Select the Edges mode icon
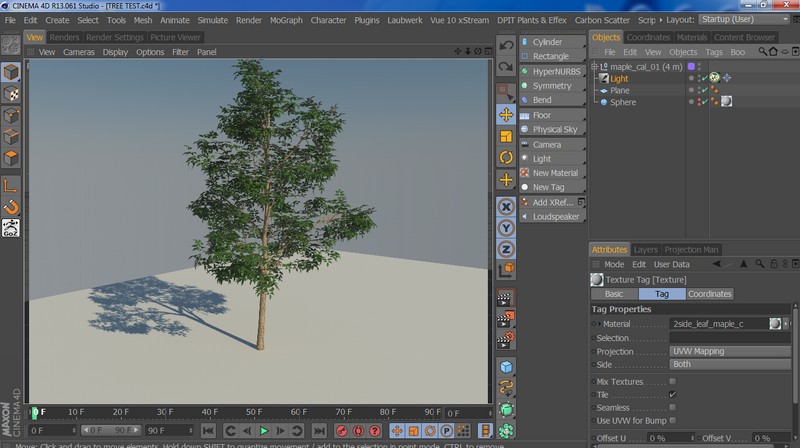This screenshot has height=448, width=800. (x=11, y=137)
